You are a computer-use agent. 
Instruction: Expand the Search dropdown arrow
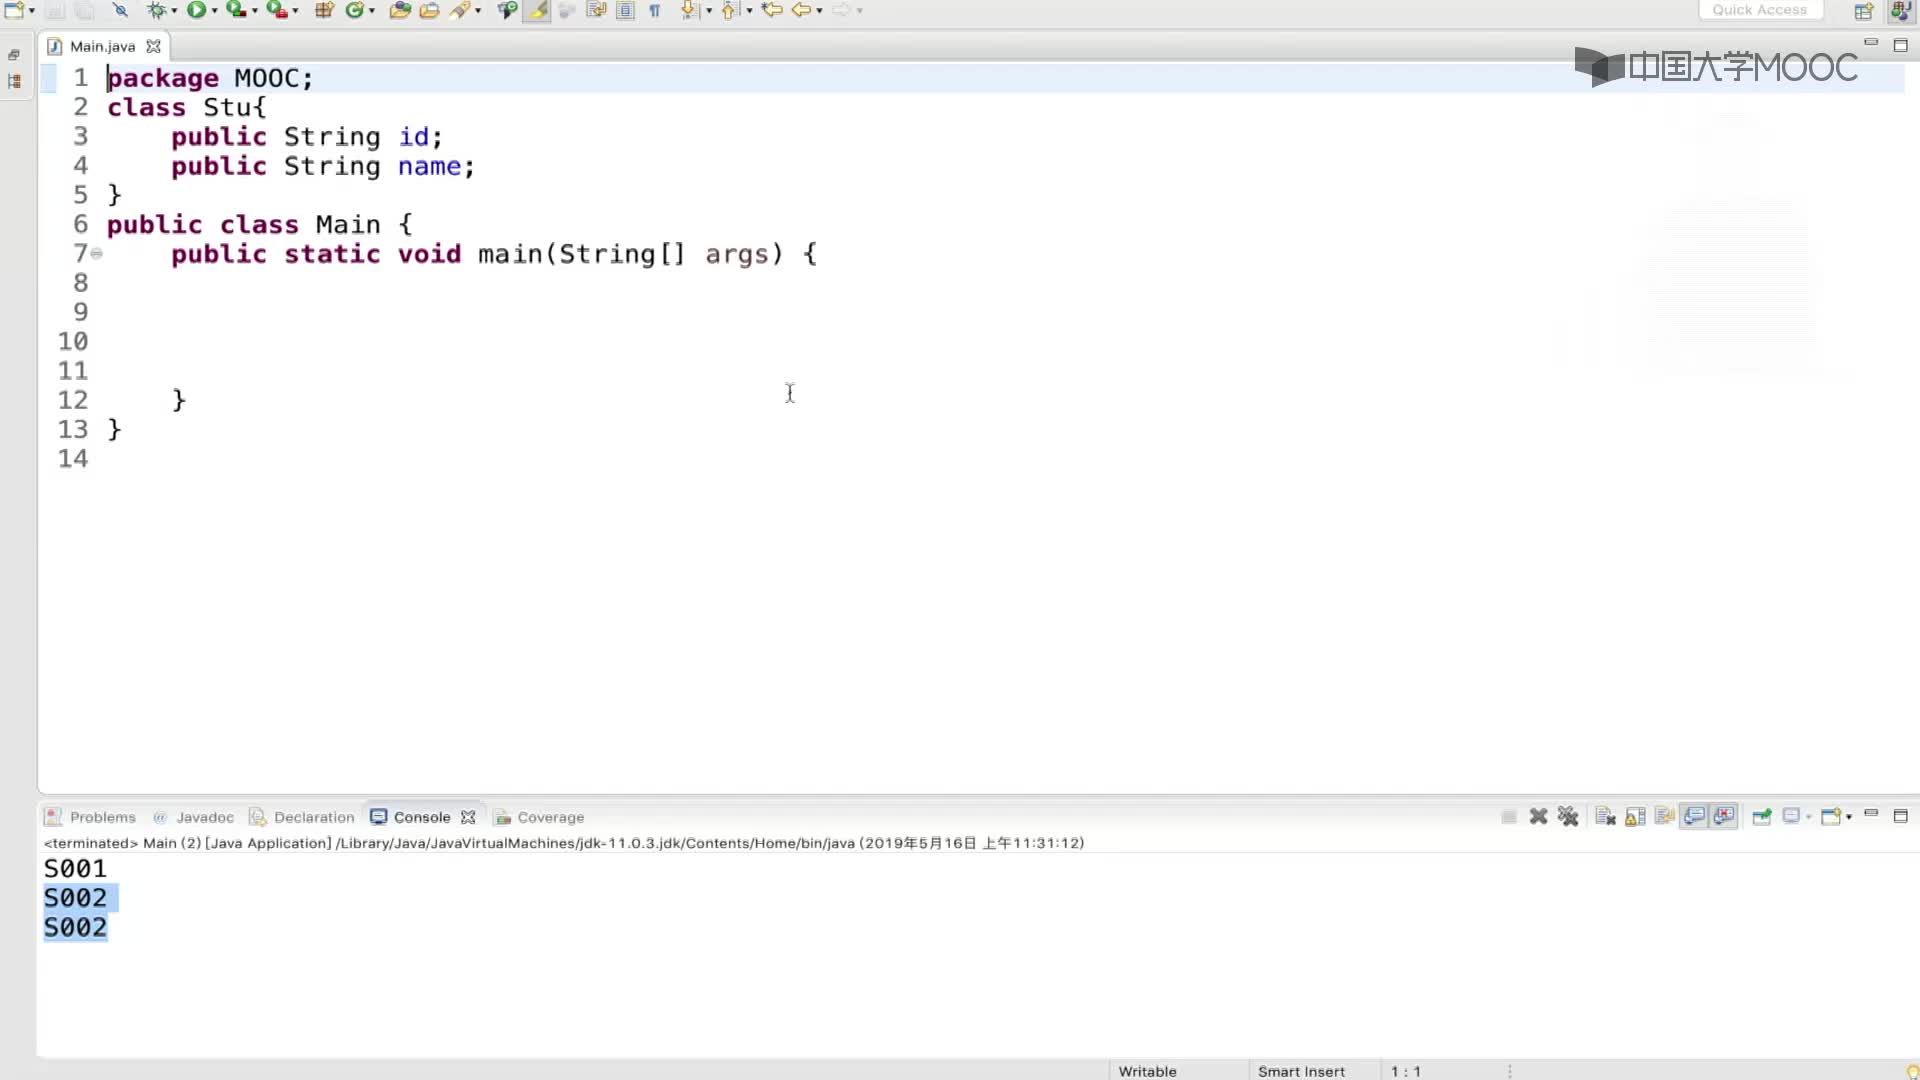478,11
